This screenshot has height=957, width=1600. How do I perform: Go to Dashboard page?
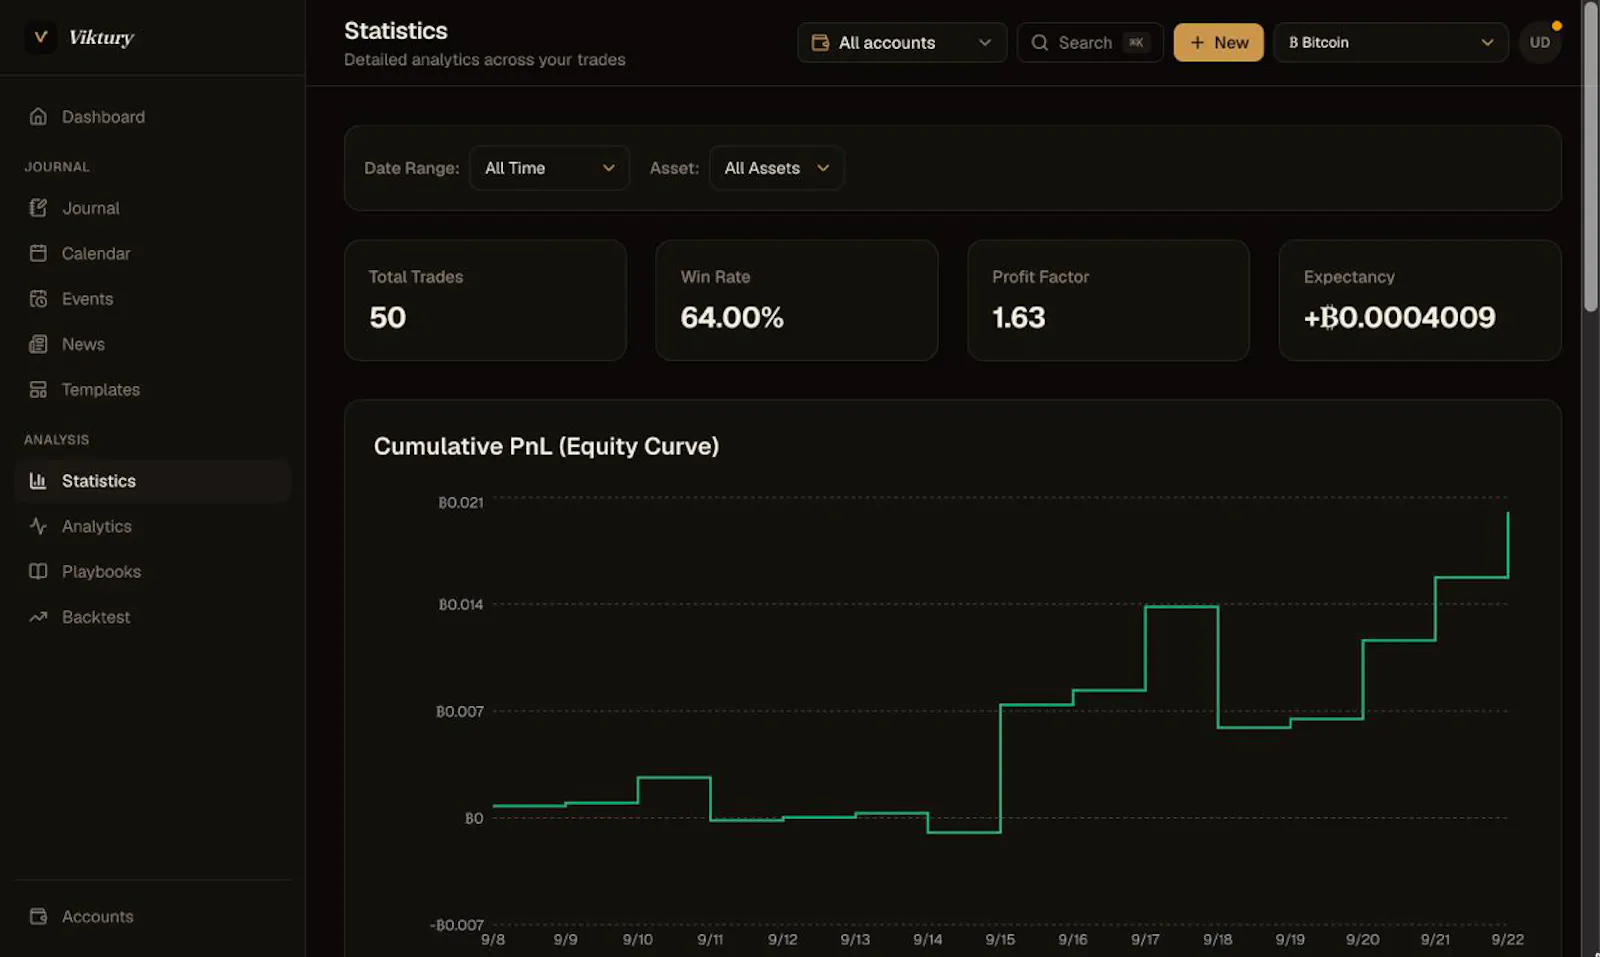point(153,117)
